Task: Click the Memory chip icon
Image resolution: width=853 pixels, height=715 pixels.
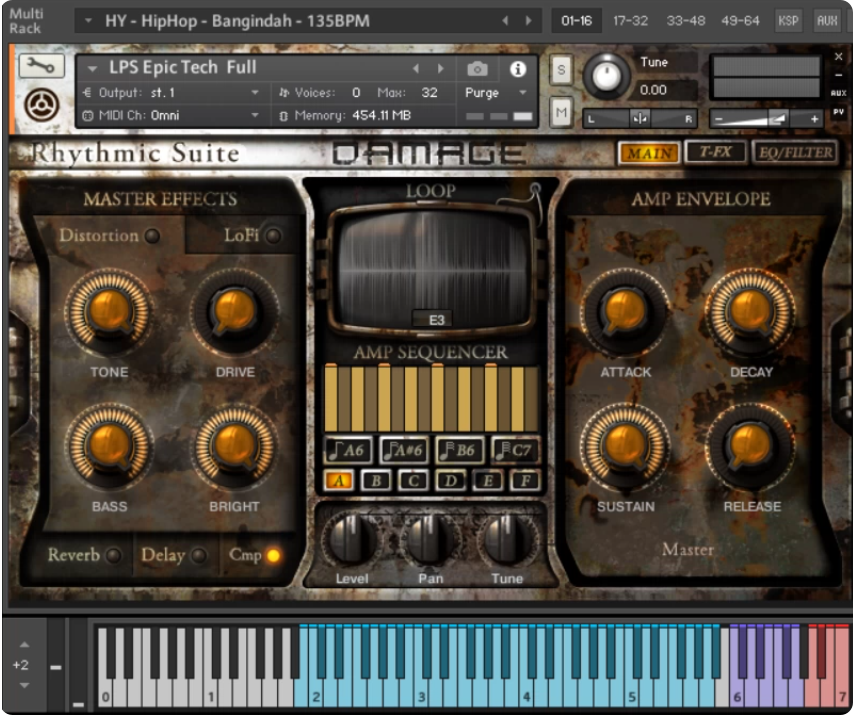Action: (x=283, y=116)
